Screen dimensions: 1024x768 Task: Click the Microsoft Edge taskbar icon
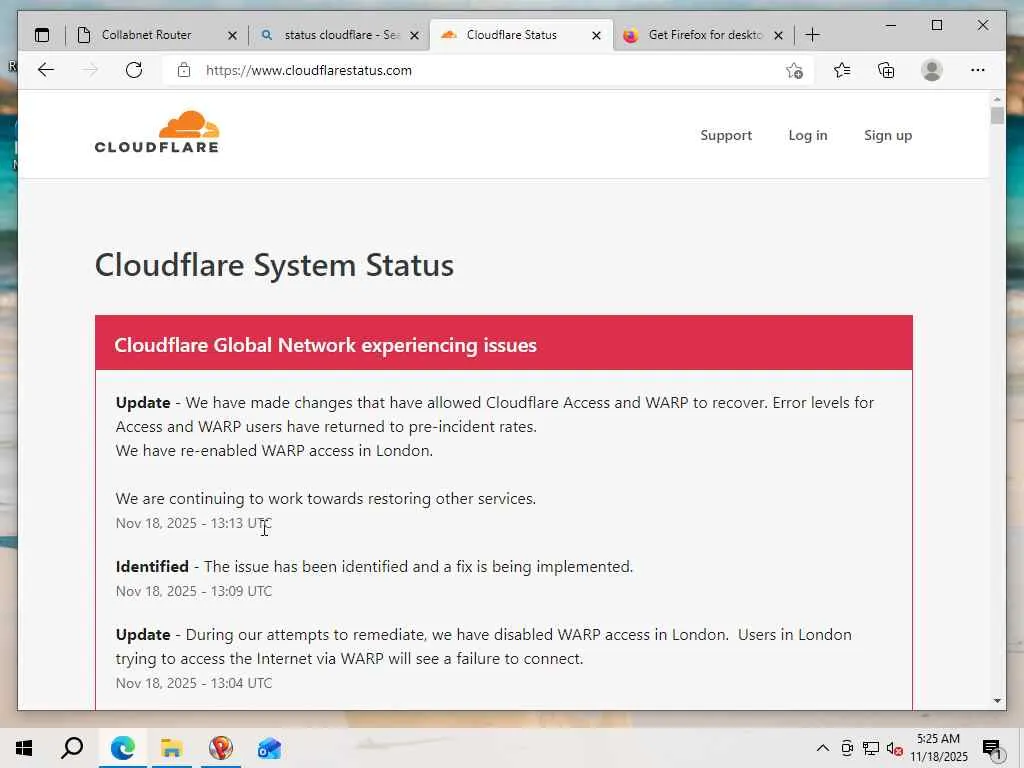coord(123,748)
